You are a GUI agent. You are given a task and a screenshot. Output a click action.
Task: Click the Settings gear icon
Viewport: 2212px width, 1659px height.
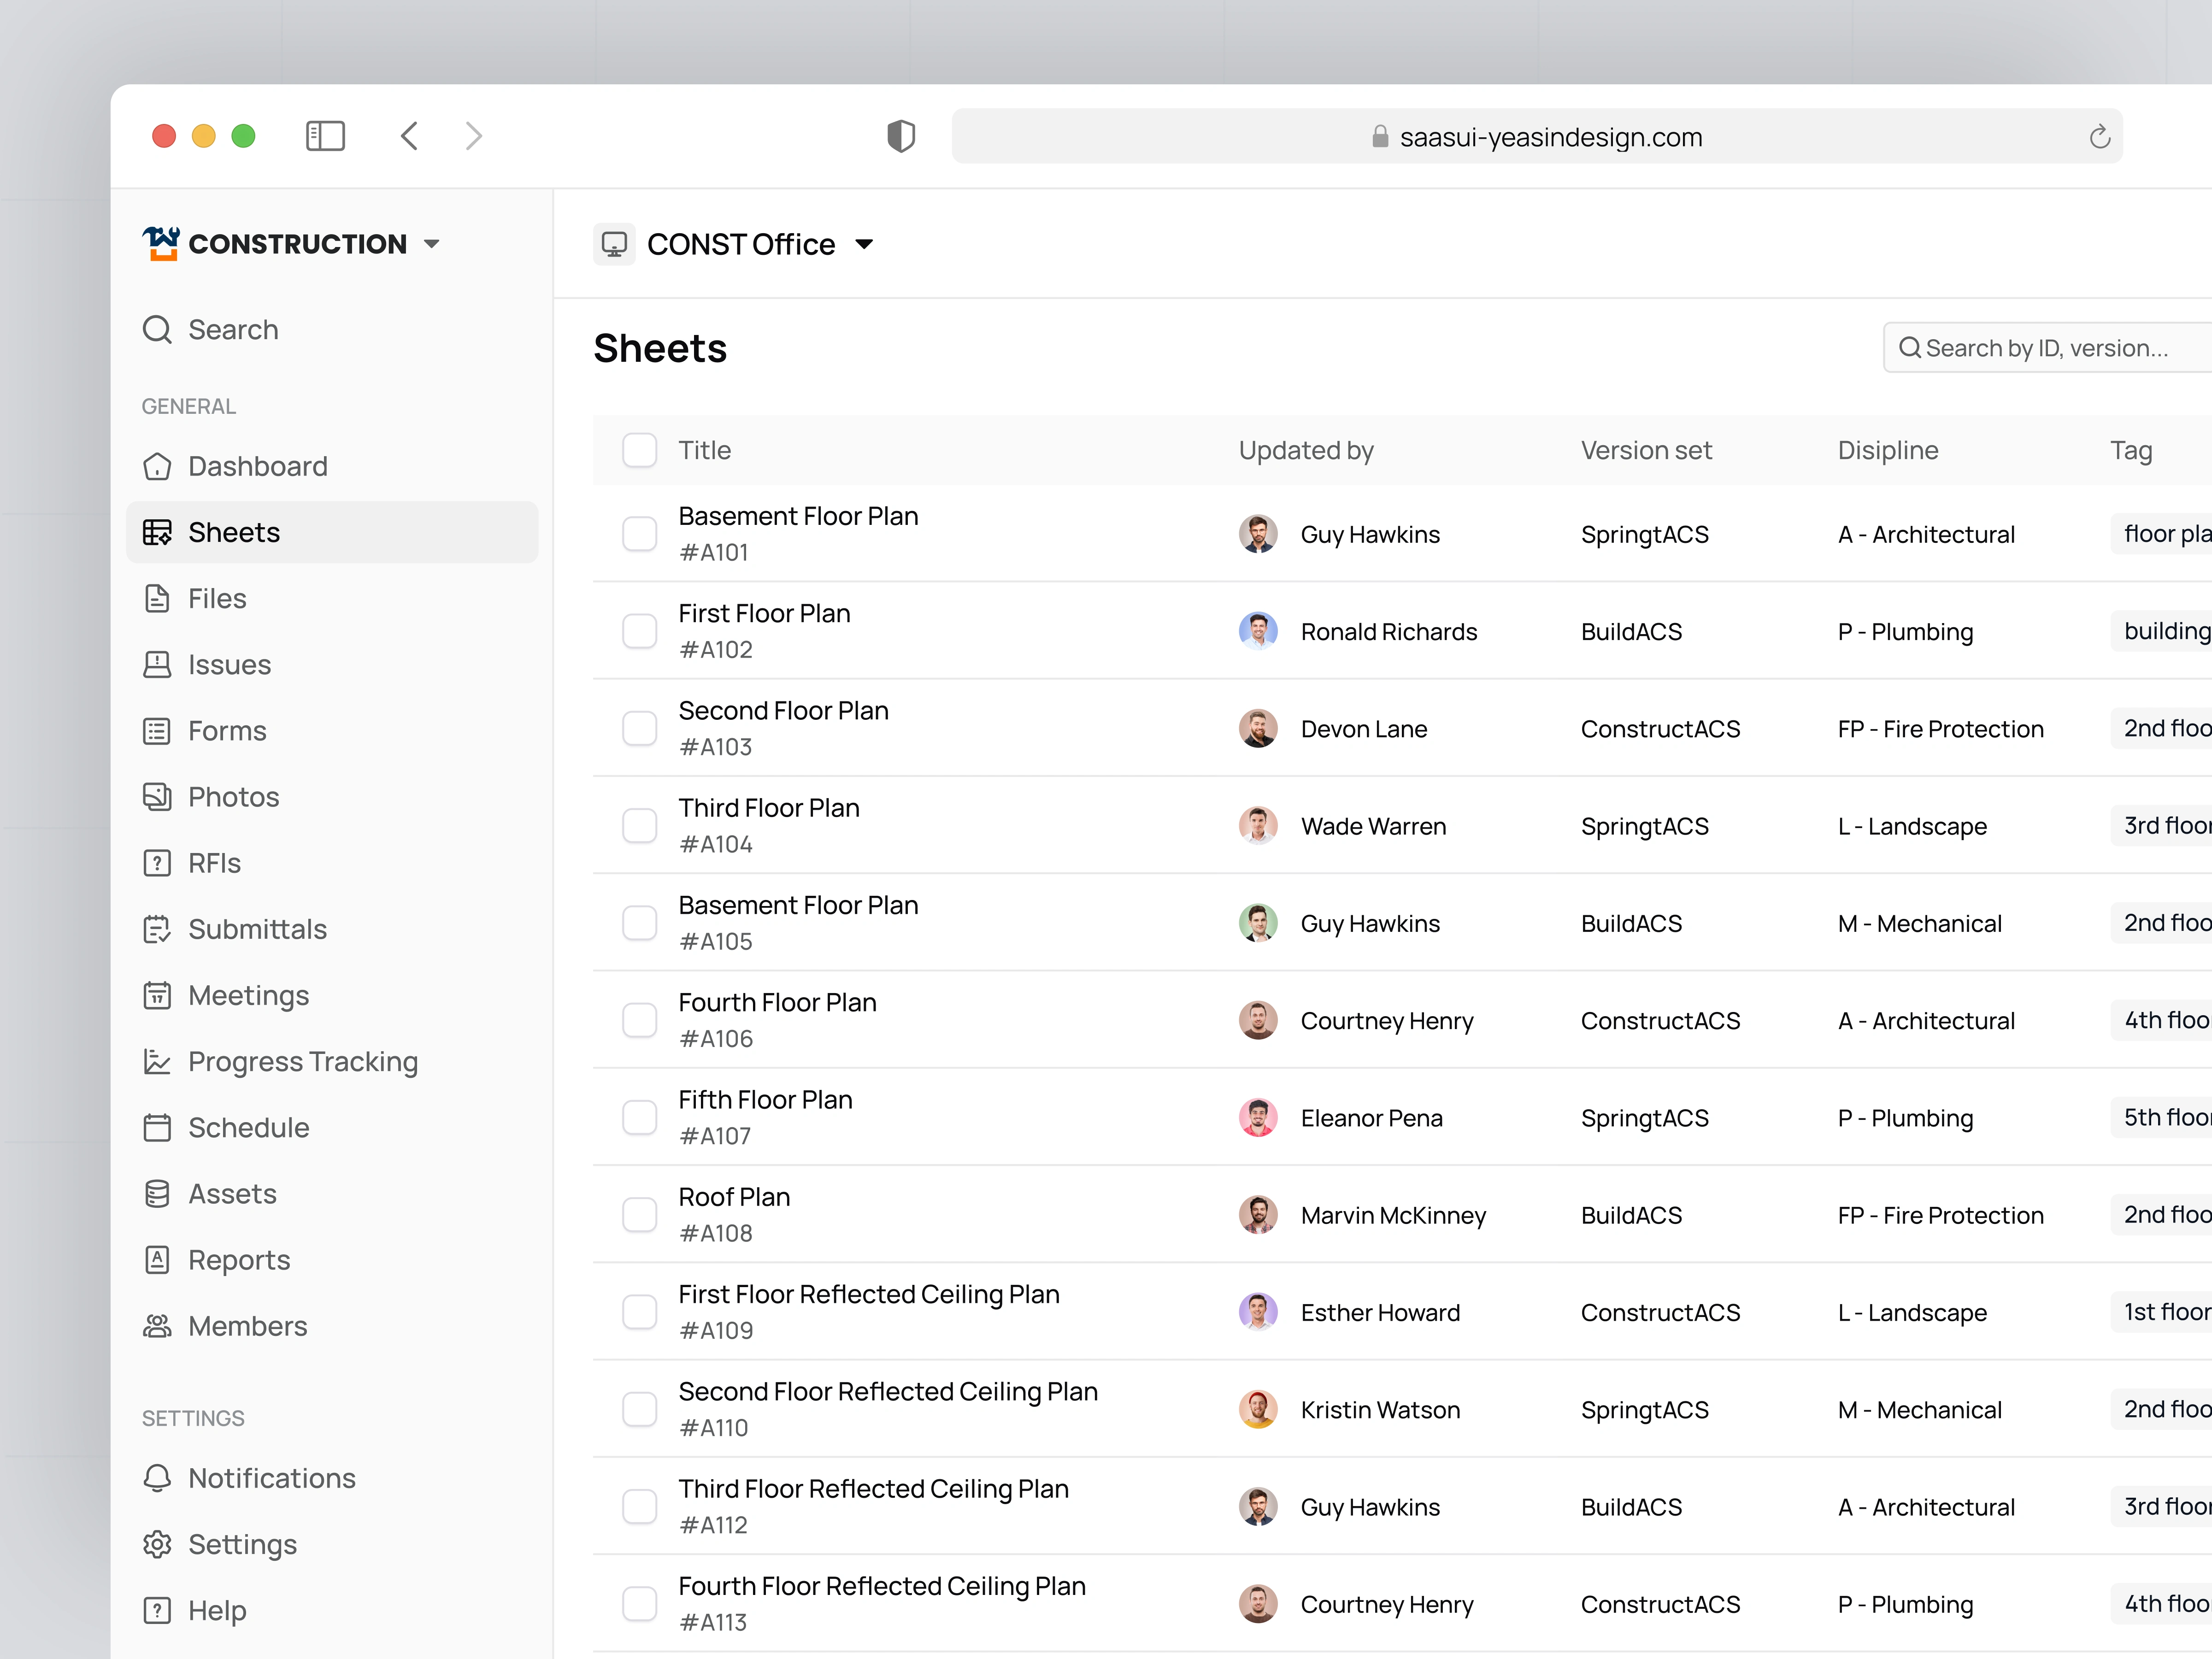tap(157, 1544)
